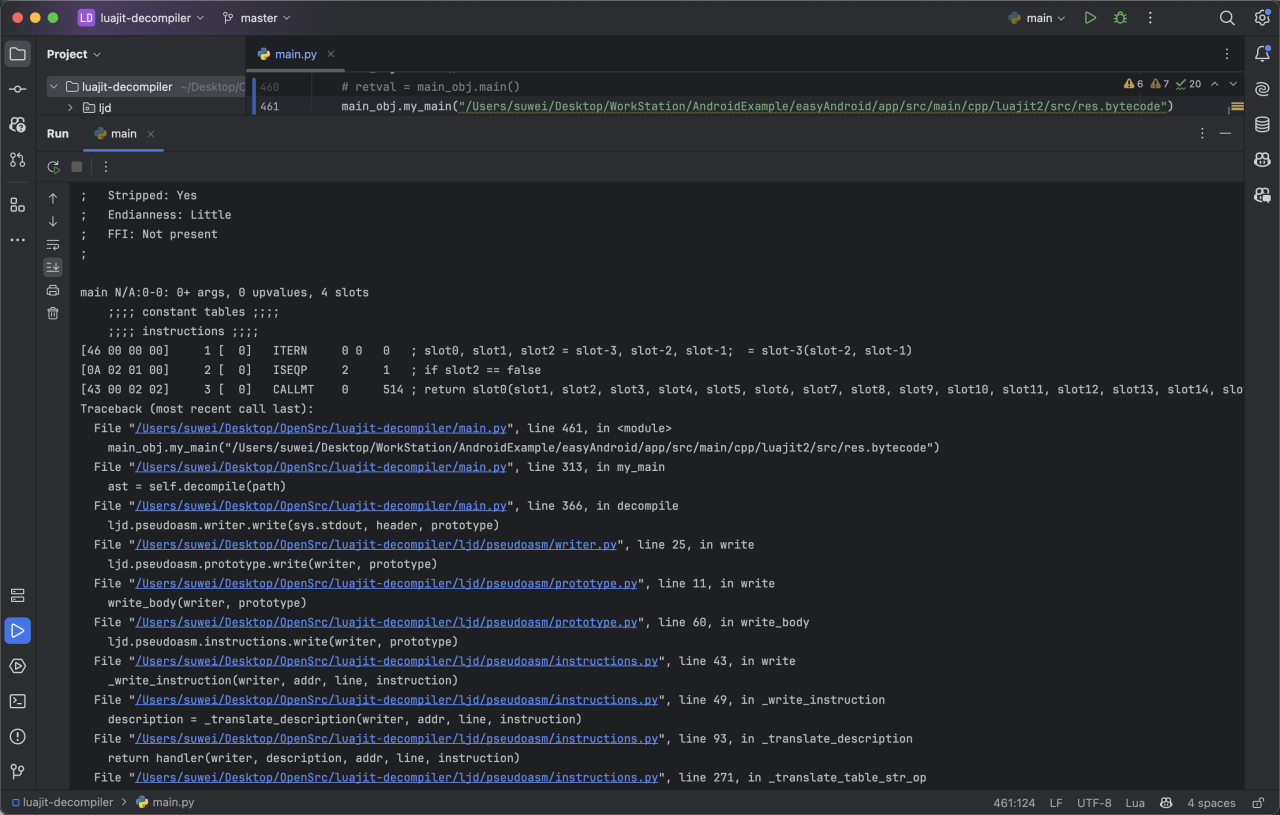Screen dimensions: 1280x815
Task: Clear all console output with trash icon
Action: pyautogui.click(x=53, y=313)
